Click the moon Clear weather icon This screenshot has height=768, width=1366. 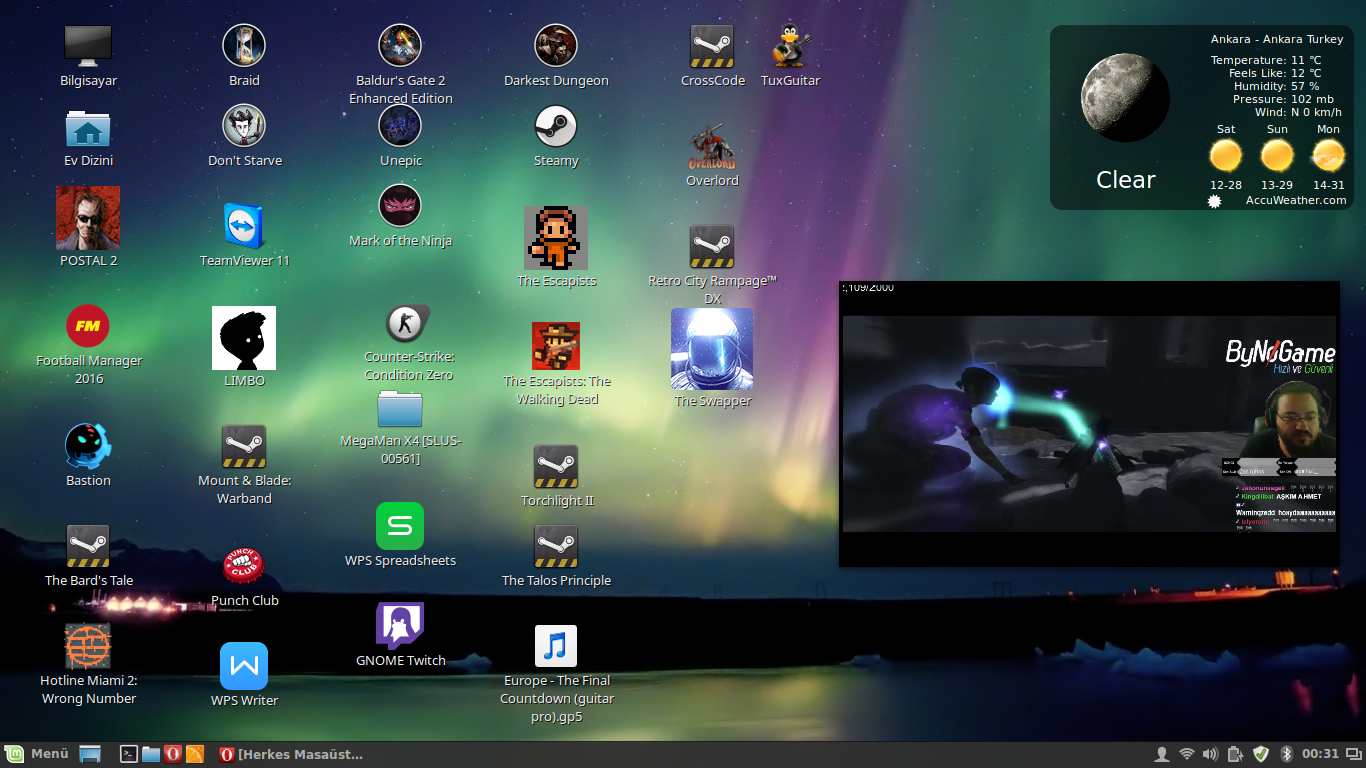tap(1125, 98)
